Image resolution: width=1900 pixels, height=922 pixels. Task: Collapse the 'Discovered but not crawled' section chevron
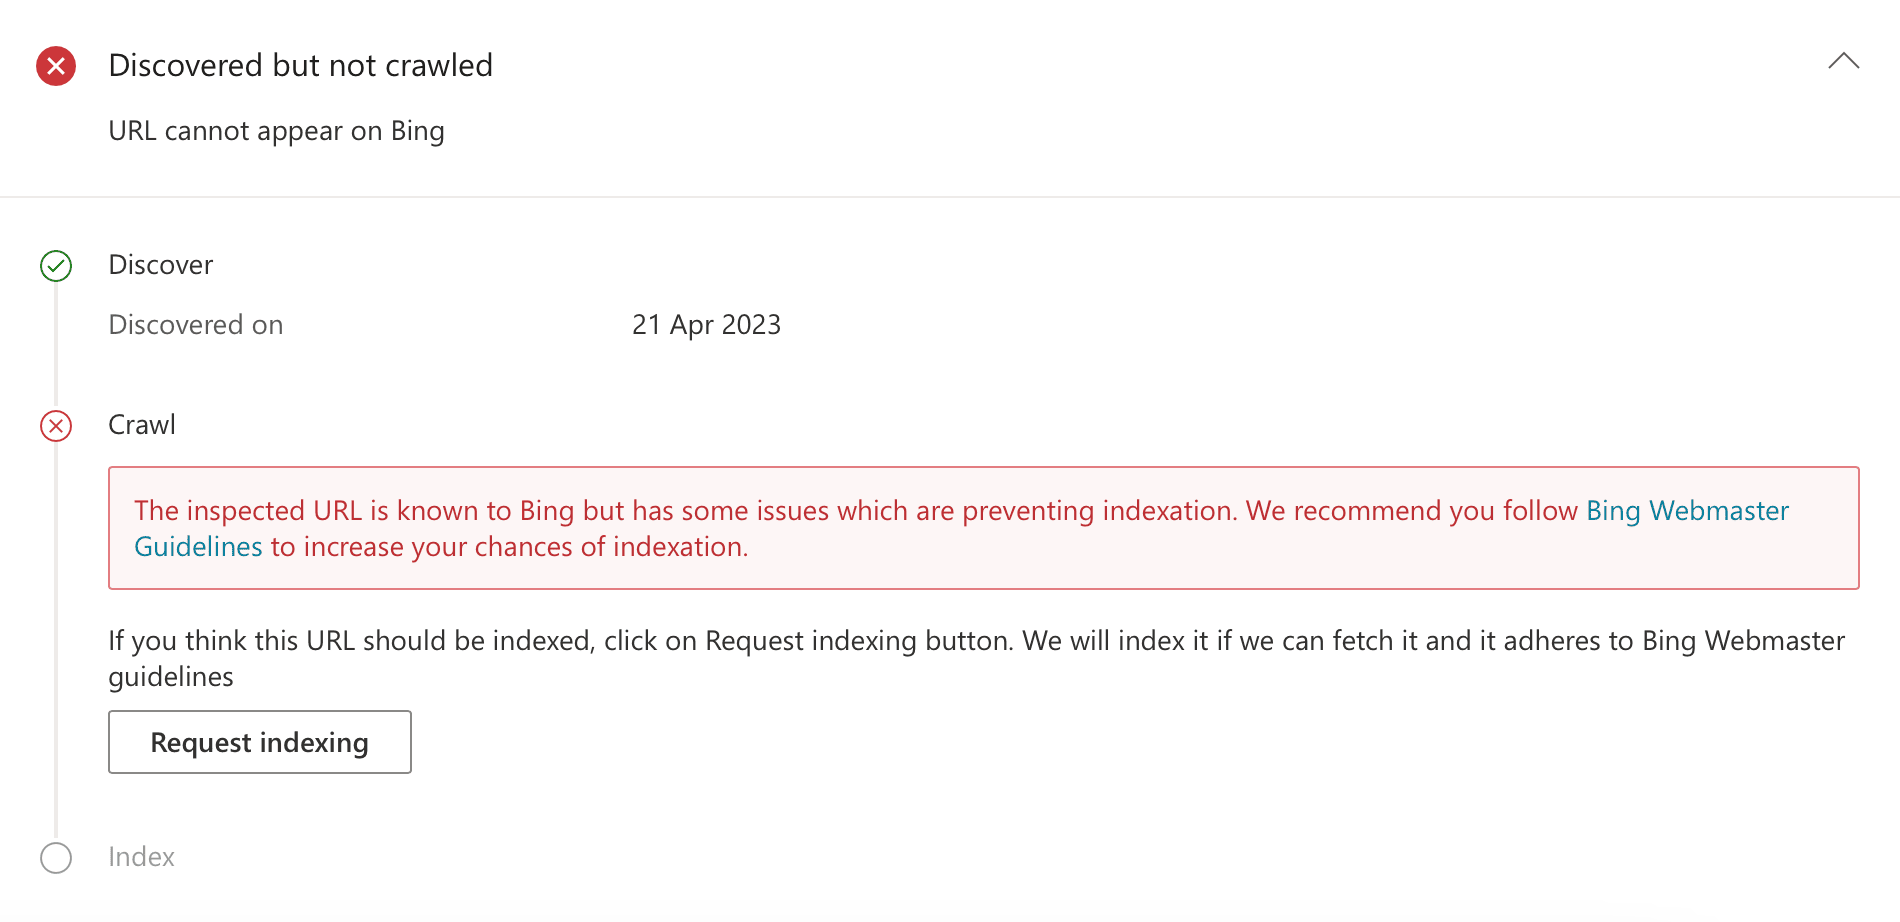[x=1843, y=61]
